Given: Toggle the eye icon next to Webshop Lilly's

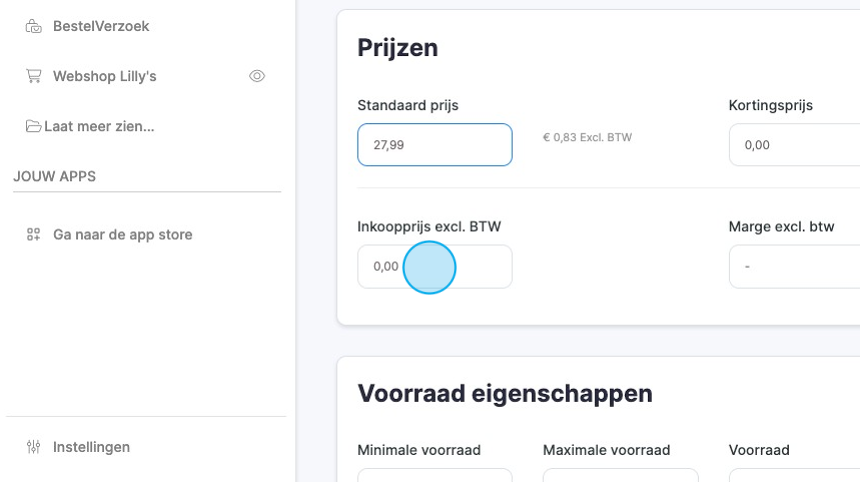Looking at the screenshot, I should 257,76.
